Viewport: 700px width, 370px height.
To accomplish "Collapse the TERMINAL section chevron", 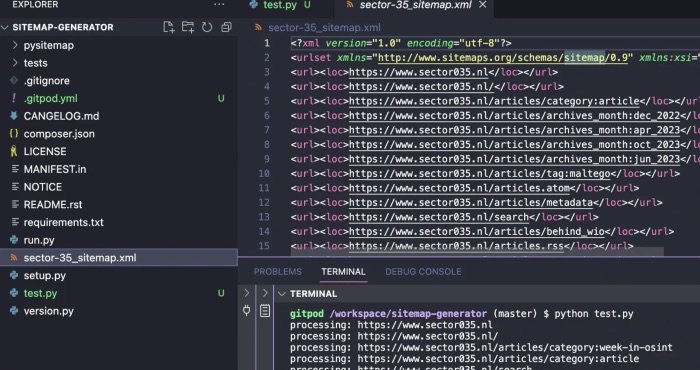I will coord(282,294).
